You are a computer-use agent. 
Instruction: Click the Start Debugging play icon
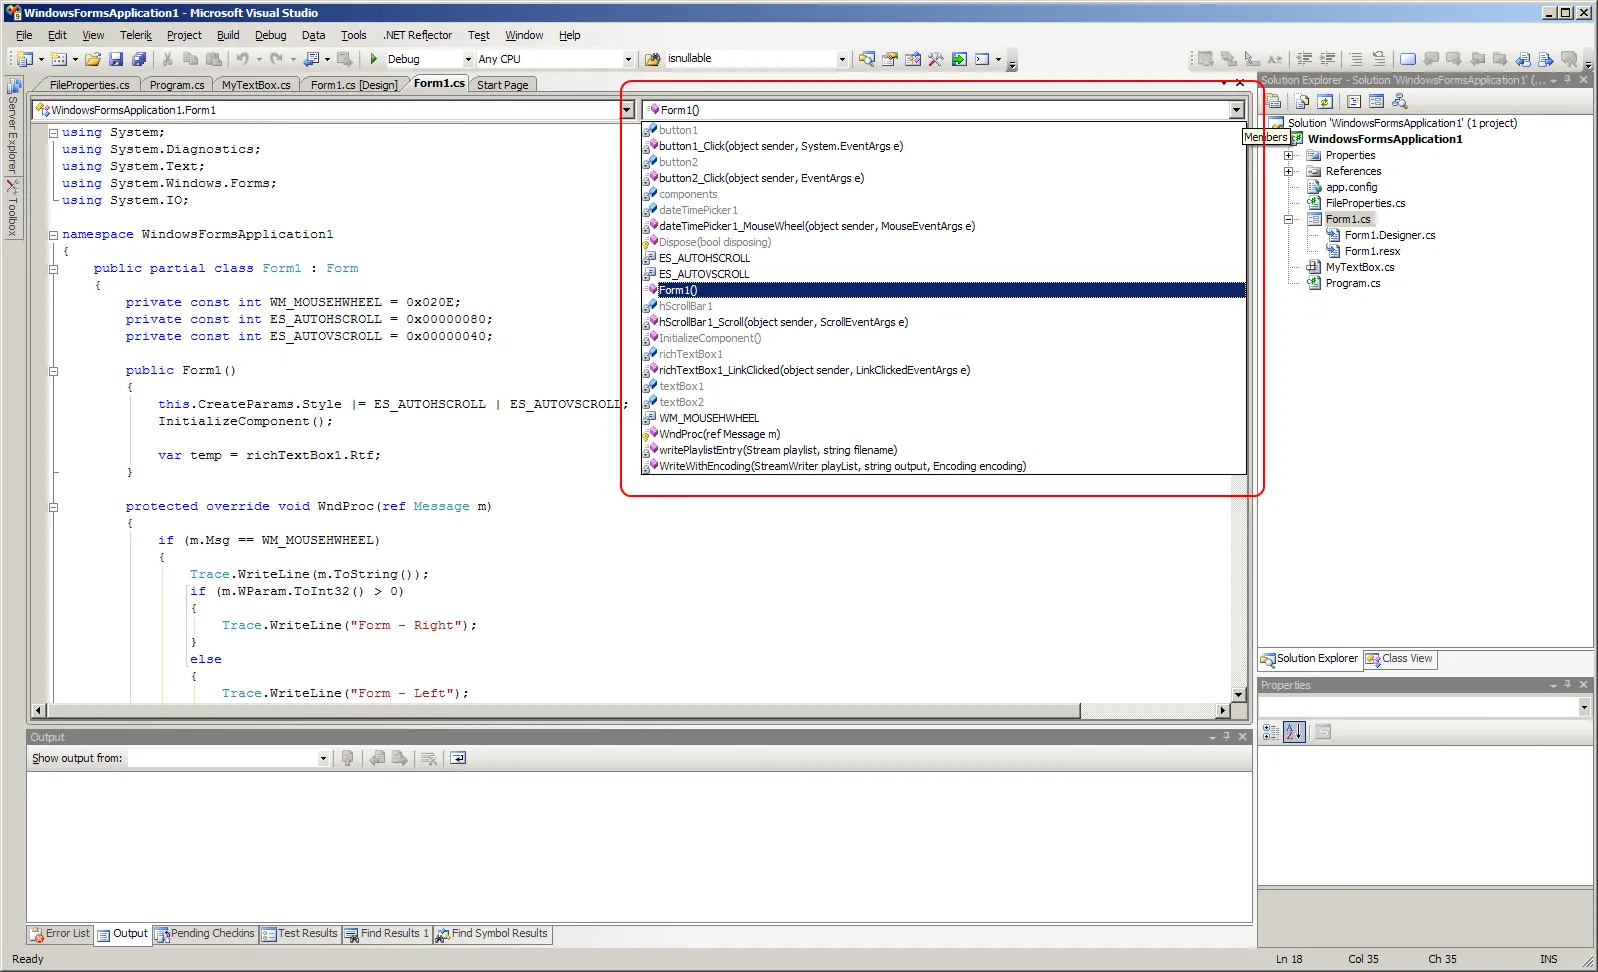point(374,59)
